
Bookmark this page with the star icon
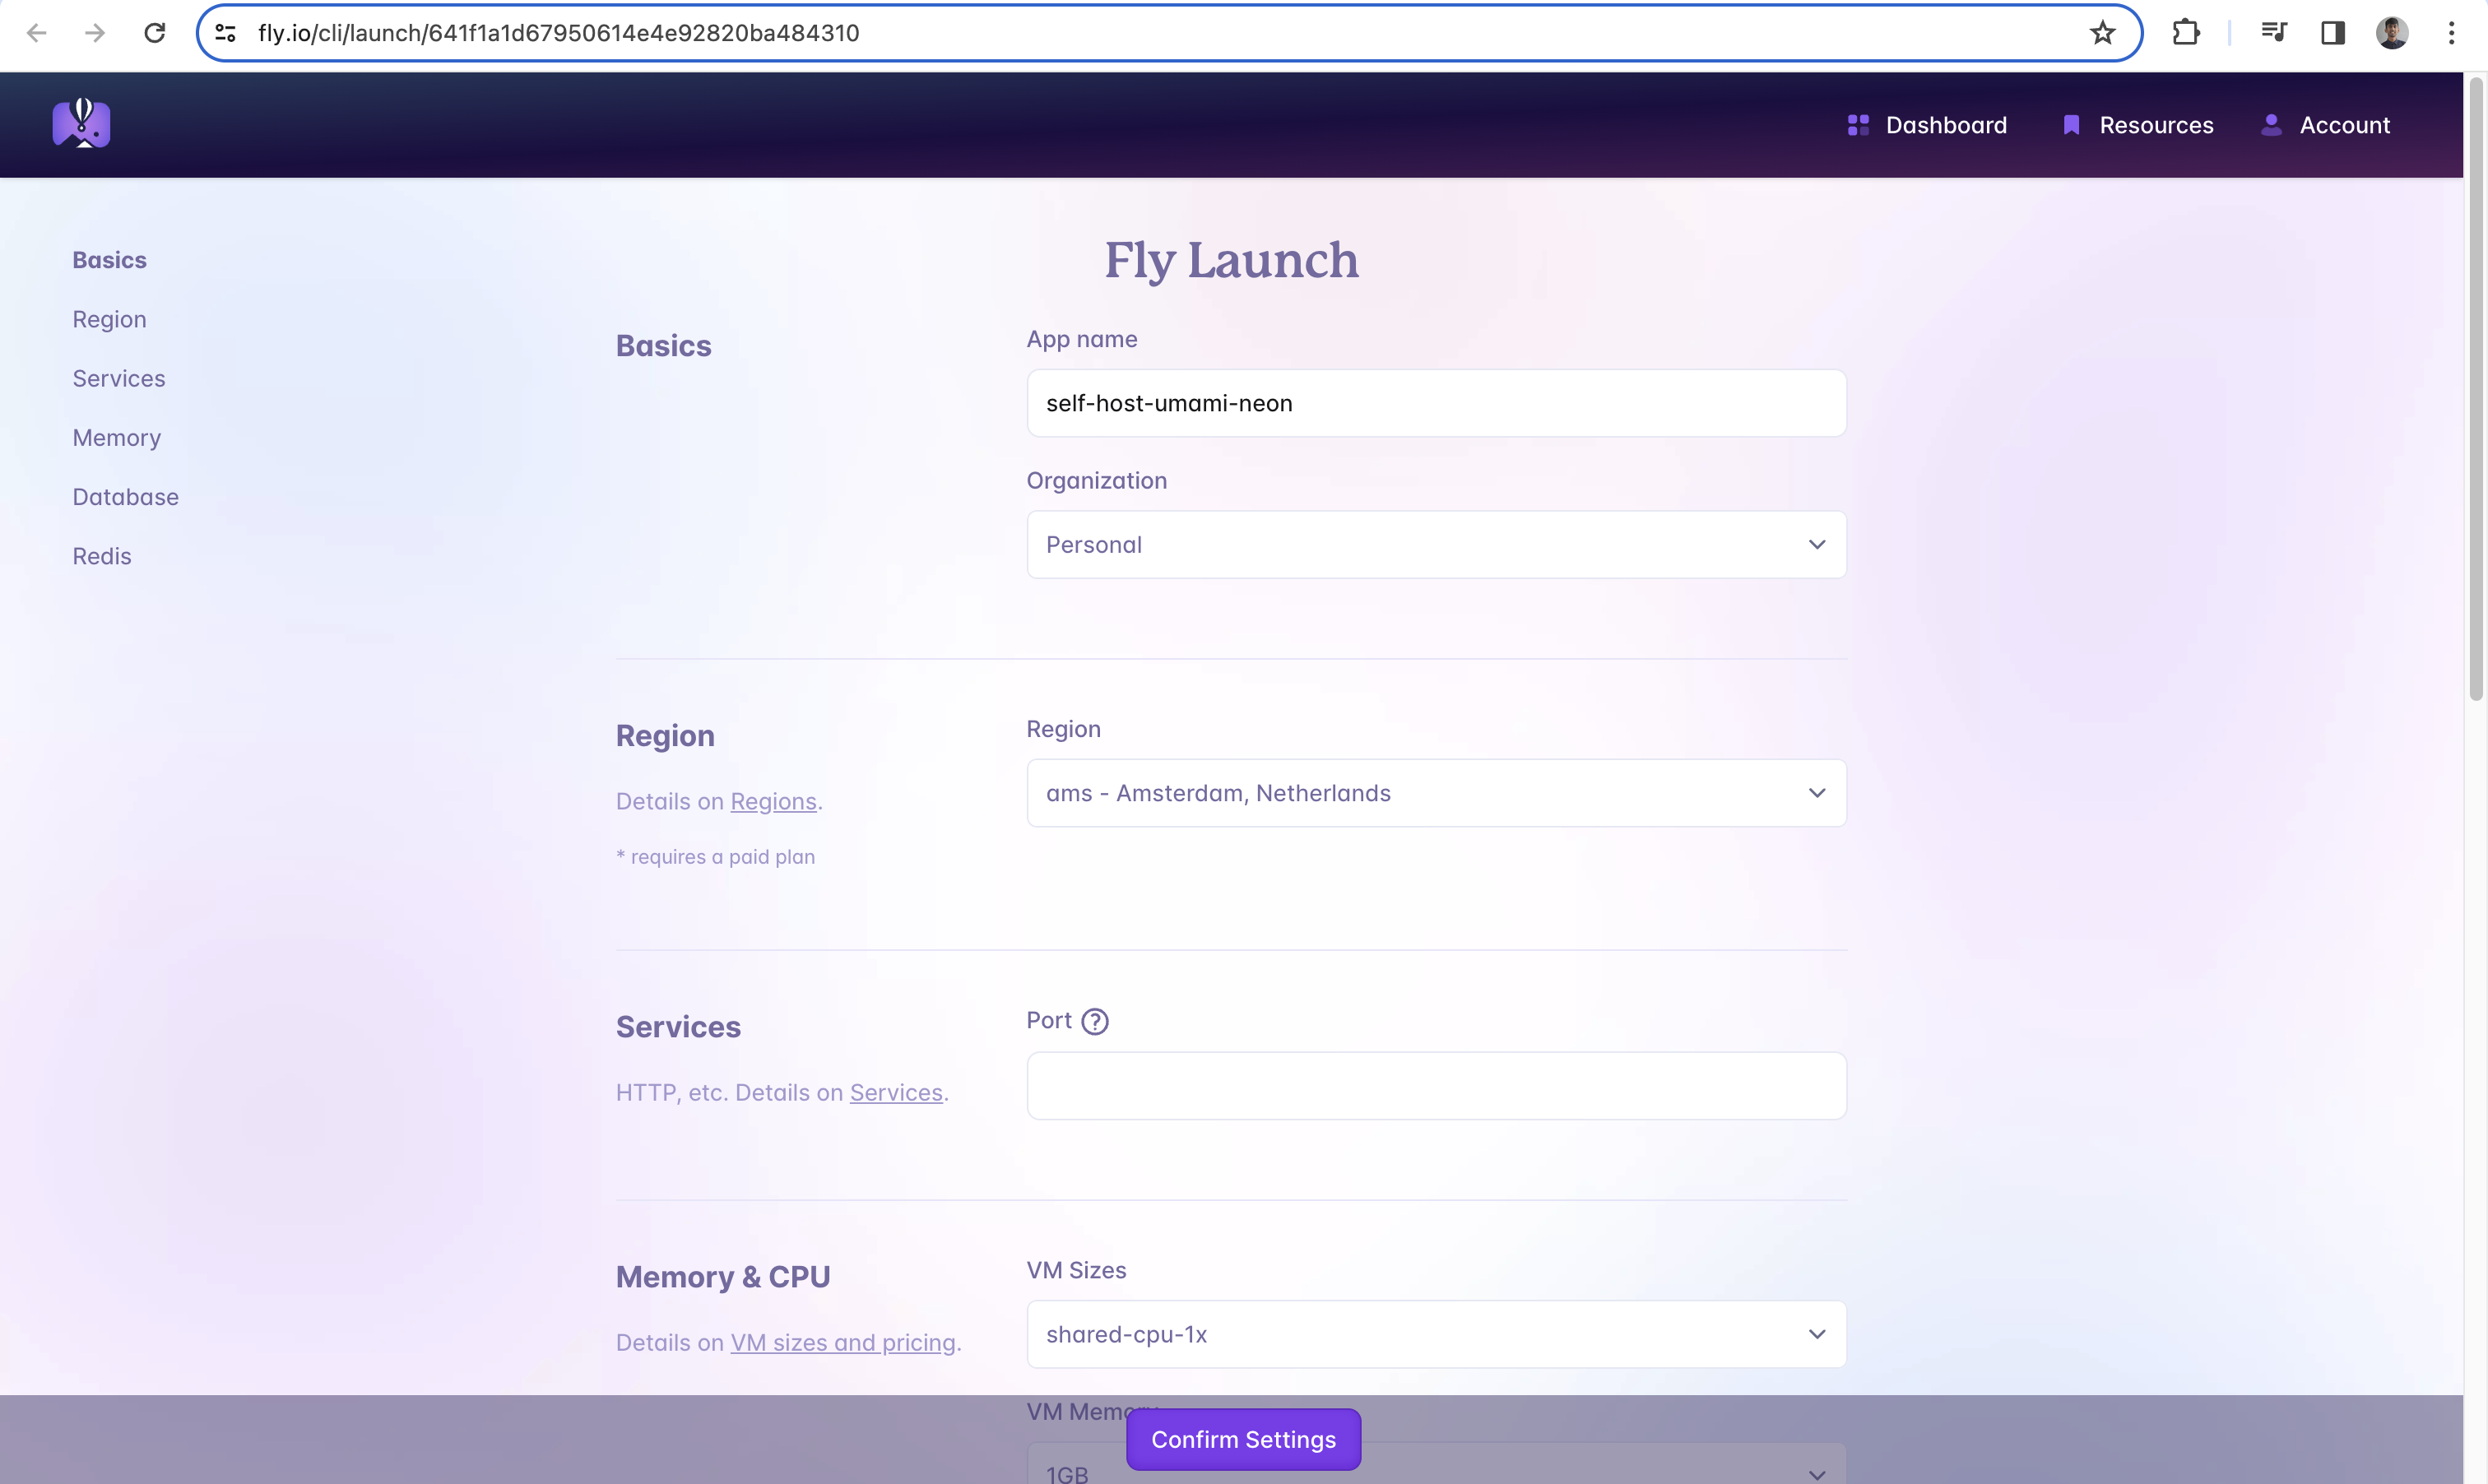tap(2102, 33)
